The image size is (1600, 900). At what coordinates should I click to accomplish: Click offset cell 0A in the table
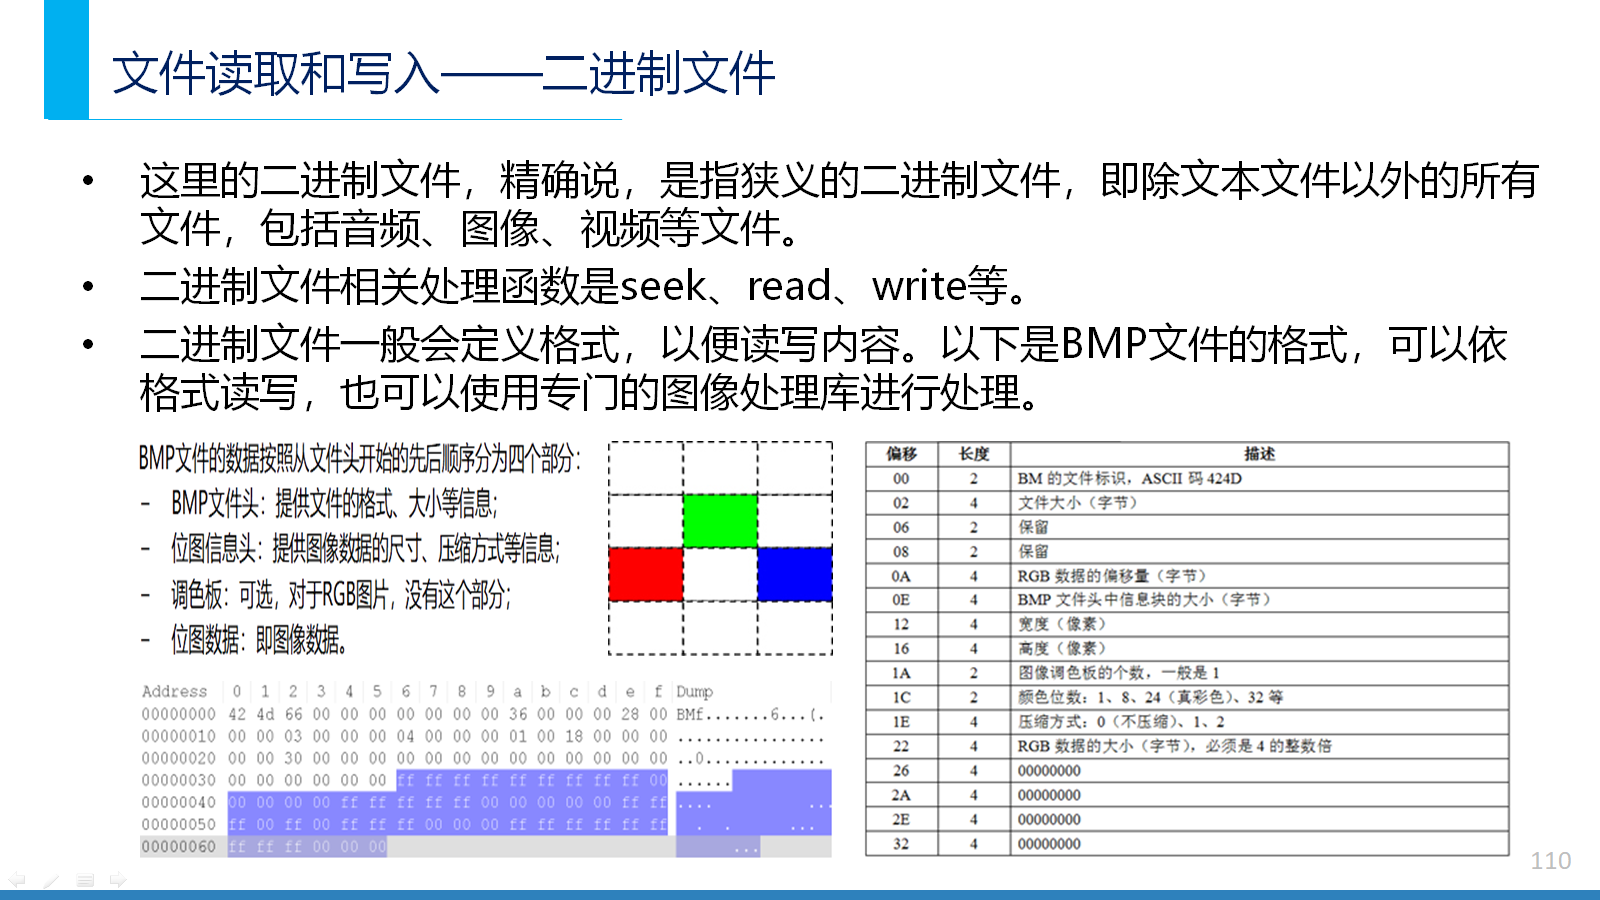[902, 576]
